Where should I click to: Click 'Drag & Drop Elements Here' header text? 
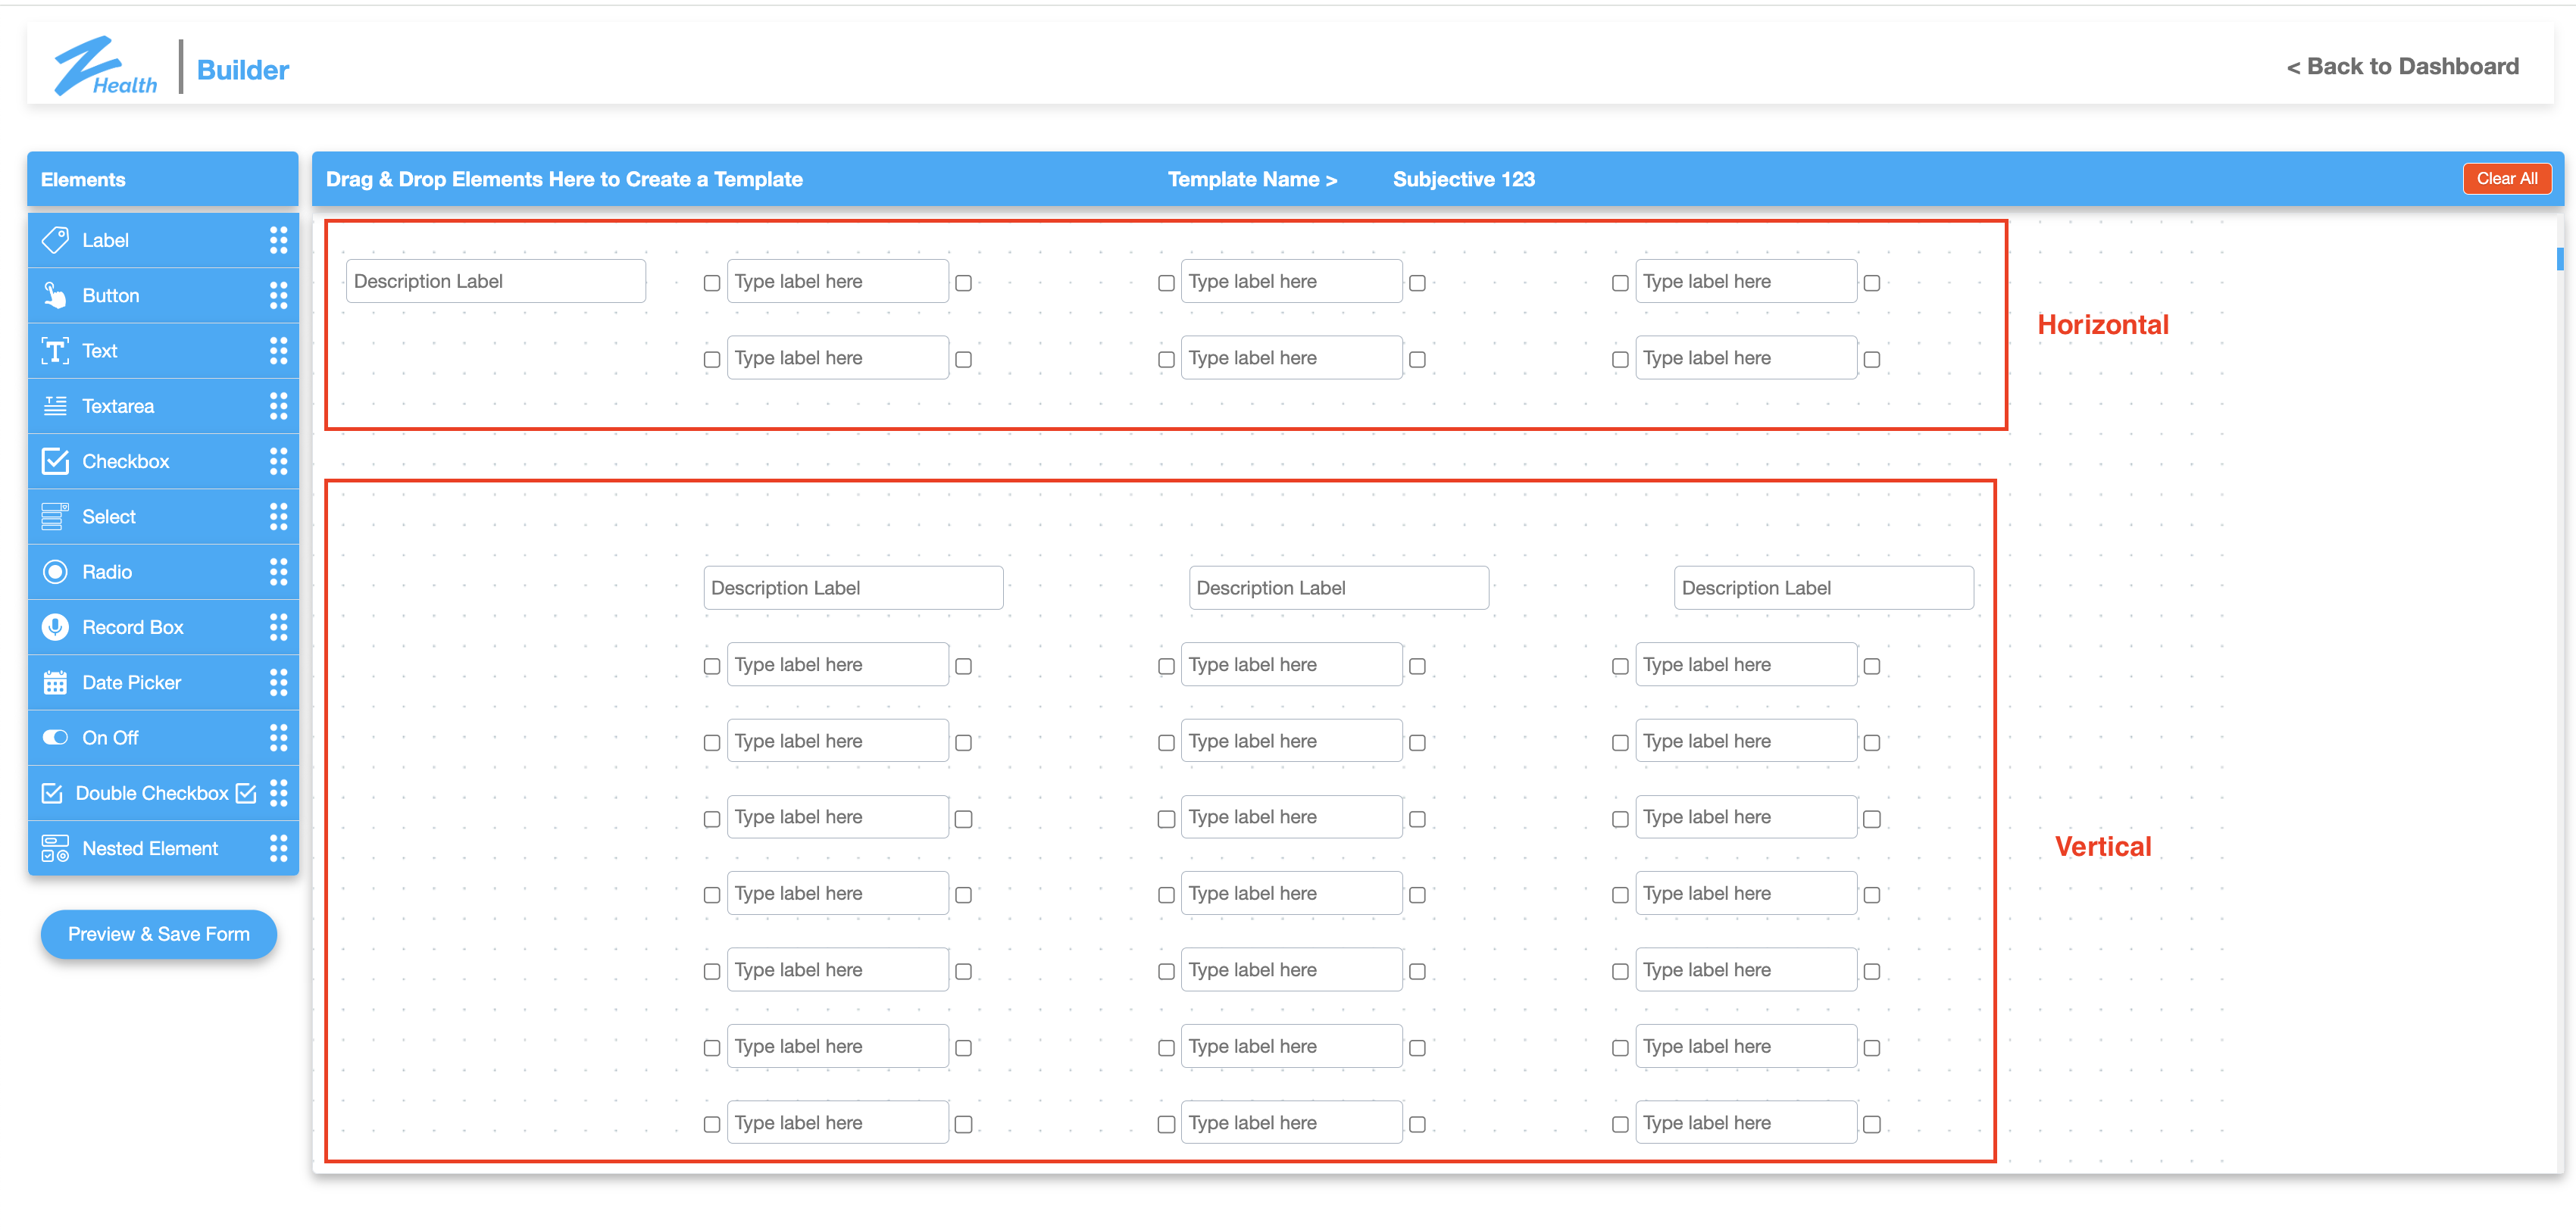564,179
